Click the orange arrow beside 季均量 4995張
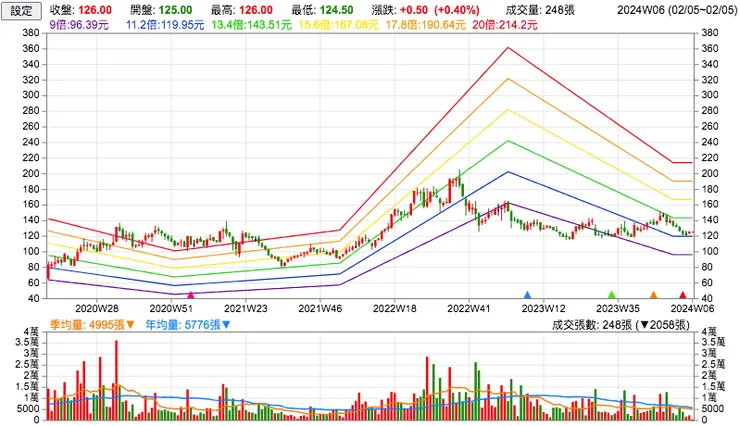This screenshot has width=740, height=426. (x=130, y=325)
